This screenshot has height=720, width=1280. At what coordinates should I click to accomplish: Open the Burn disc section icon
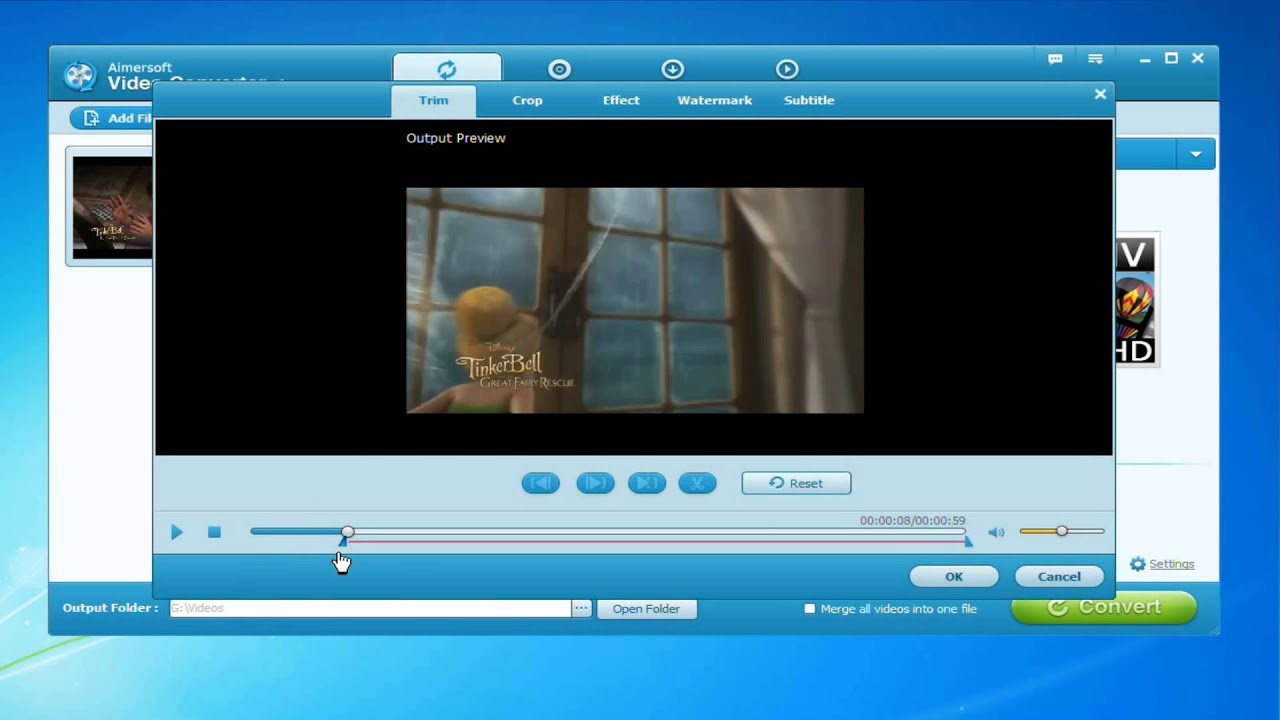pyautogui.click(x=559, y=69)
